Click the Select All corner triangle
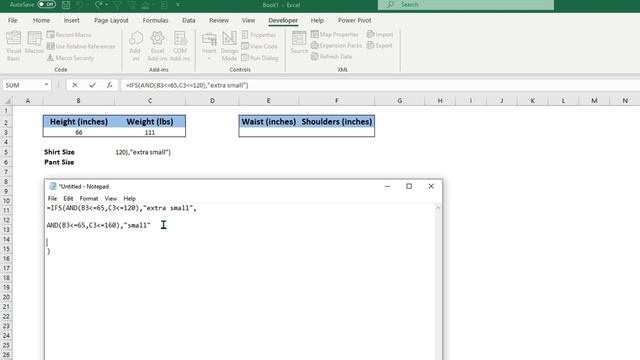This screenshot has width=640, height=360. (7, 100)
